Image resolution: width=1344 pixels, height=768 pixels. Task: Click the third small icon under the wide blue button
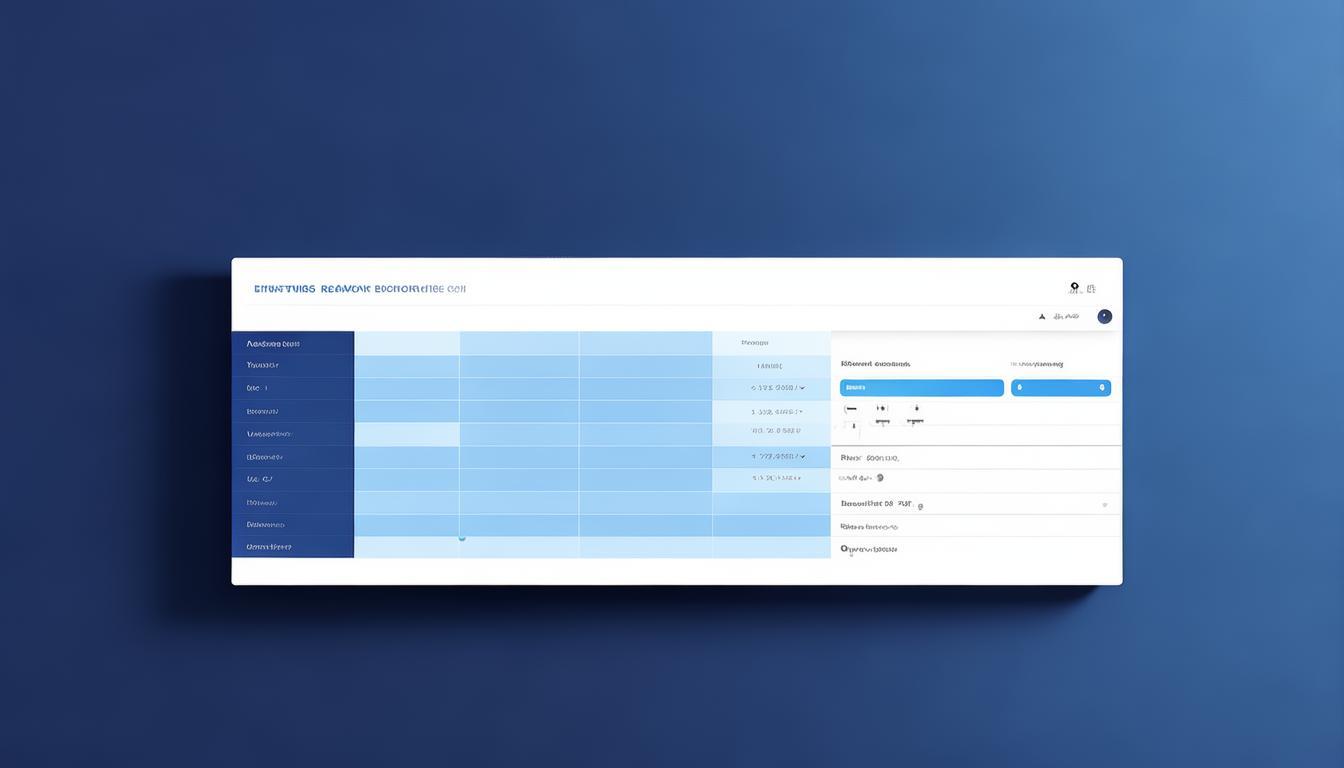(915, 409)
